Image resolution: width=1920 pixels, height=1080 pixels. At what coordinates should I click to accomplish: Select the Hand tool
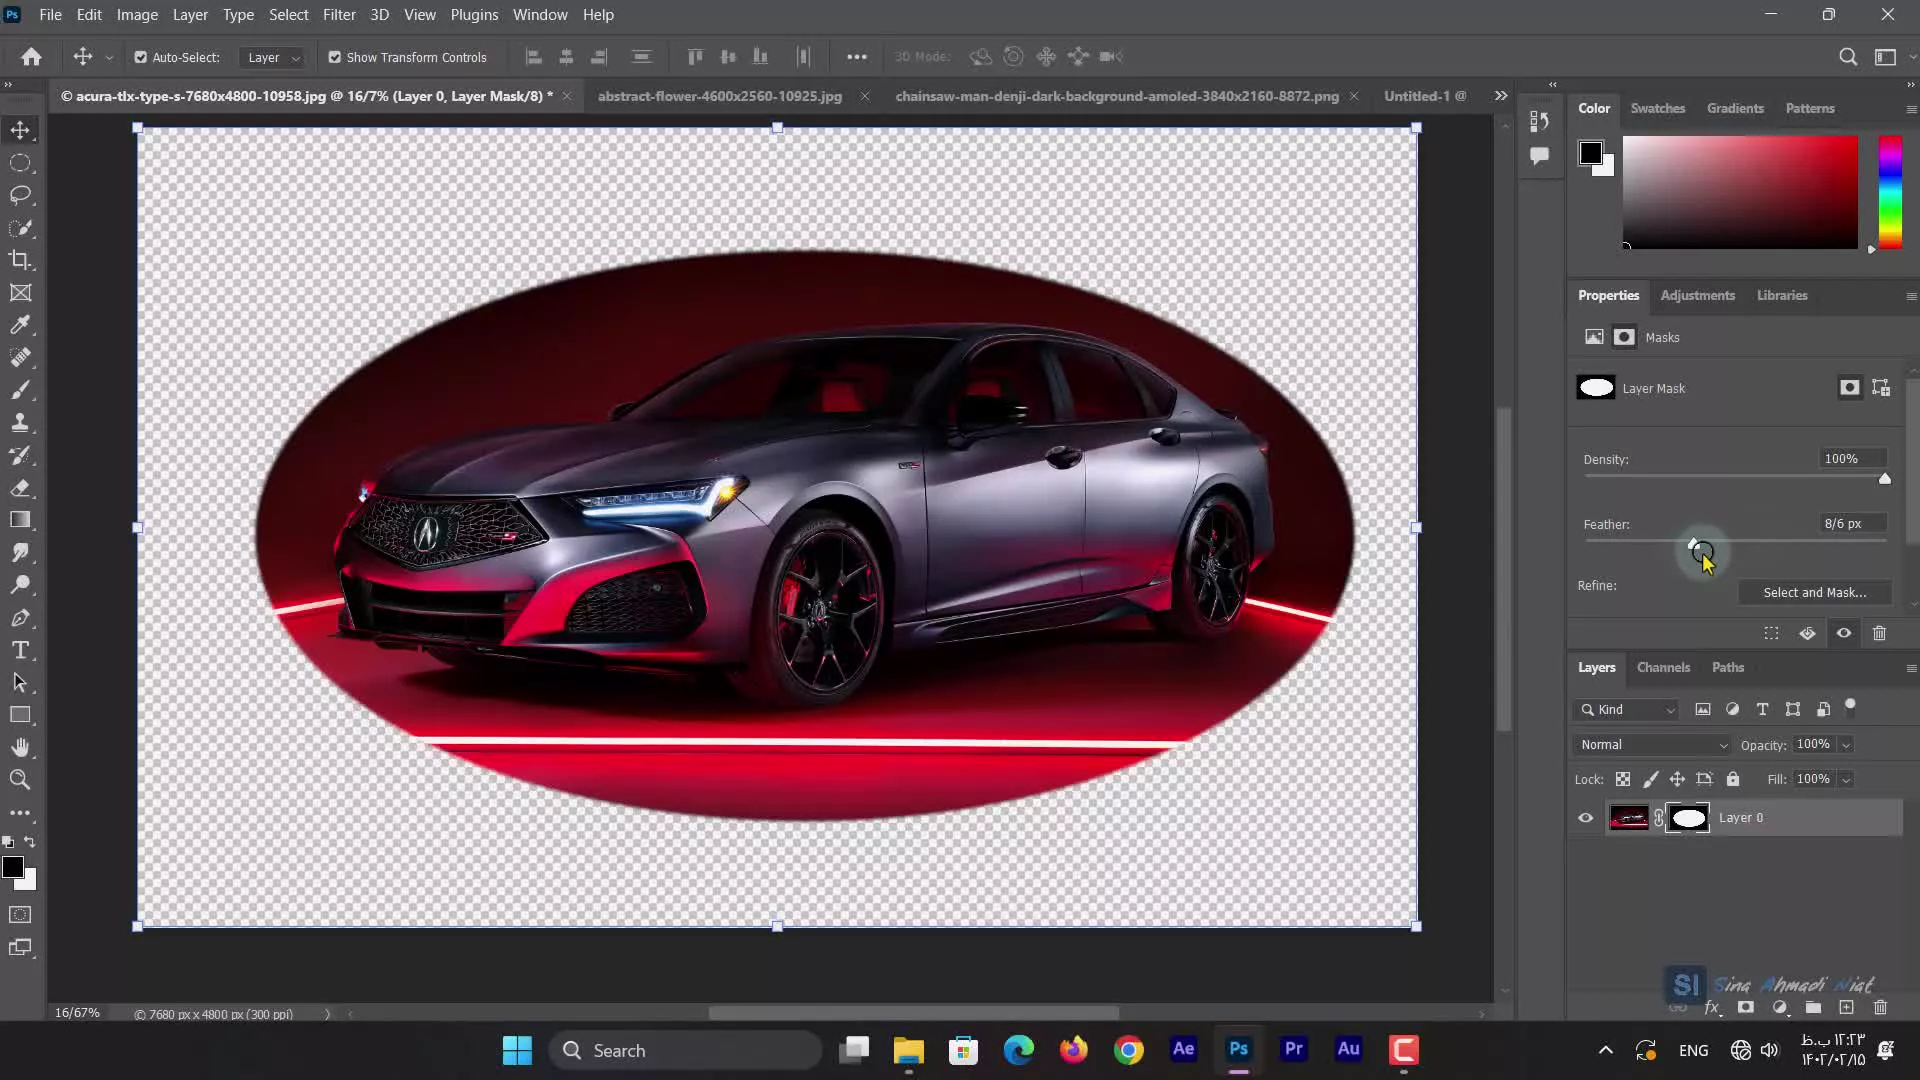pyautogui.click(x=20, y=747)
